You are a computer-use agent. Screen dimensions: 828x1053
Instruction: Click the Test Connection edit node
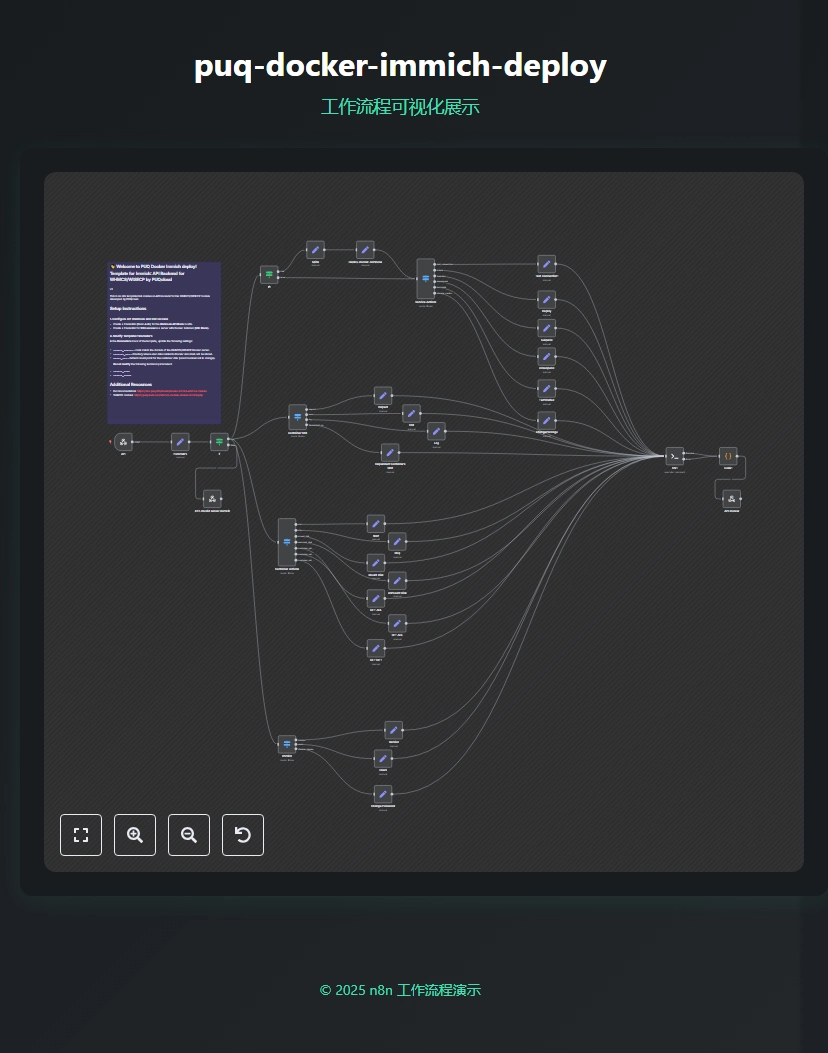[546, 265]
